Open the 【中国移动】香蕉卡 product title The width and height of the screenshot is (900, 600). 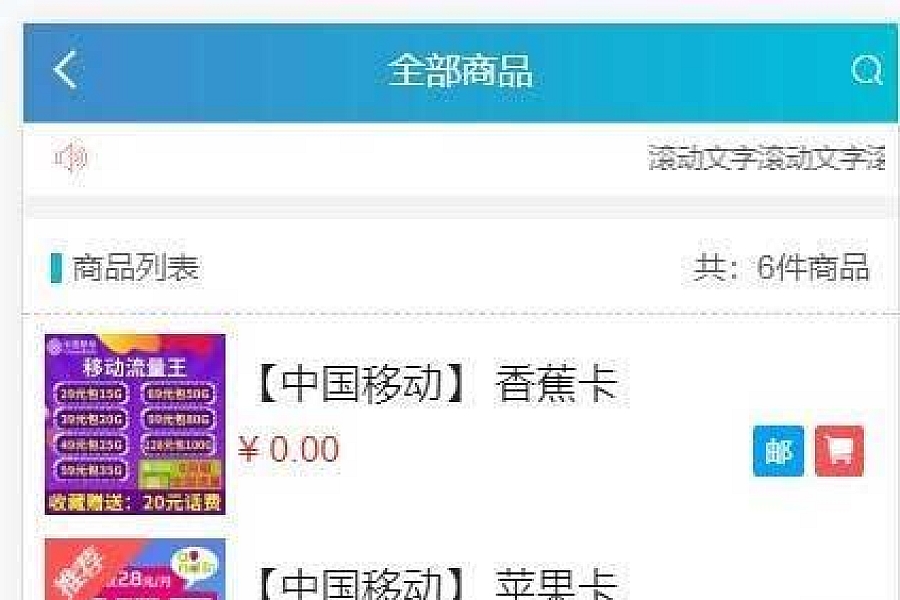437,384
